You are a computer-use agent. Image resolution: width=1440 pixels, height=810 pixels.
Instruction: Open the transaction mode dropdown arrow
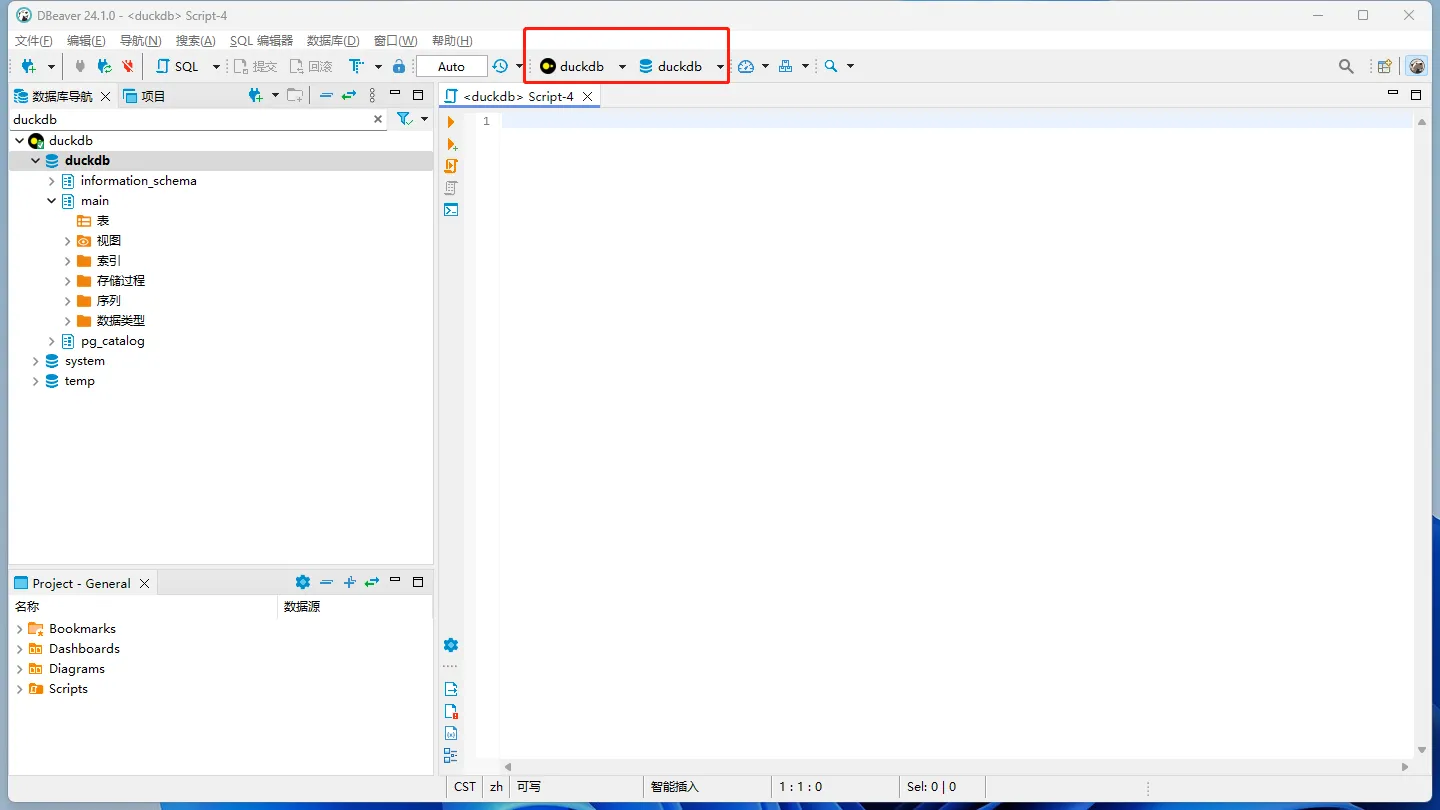coord(378,67)
